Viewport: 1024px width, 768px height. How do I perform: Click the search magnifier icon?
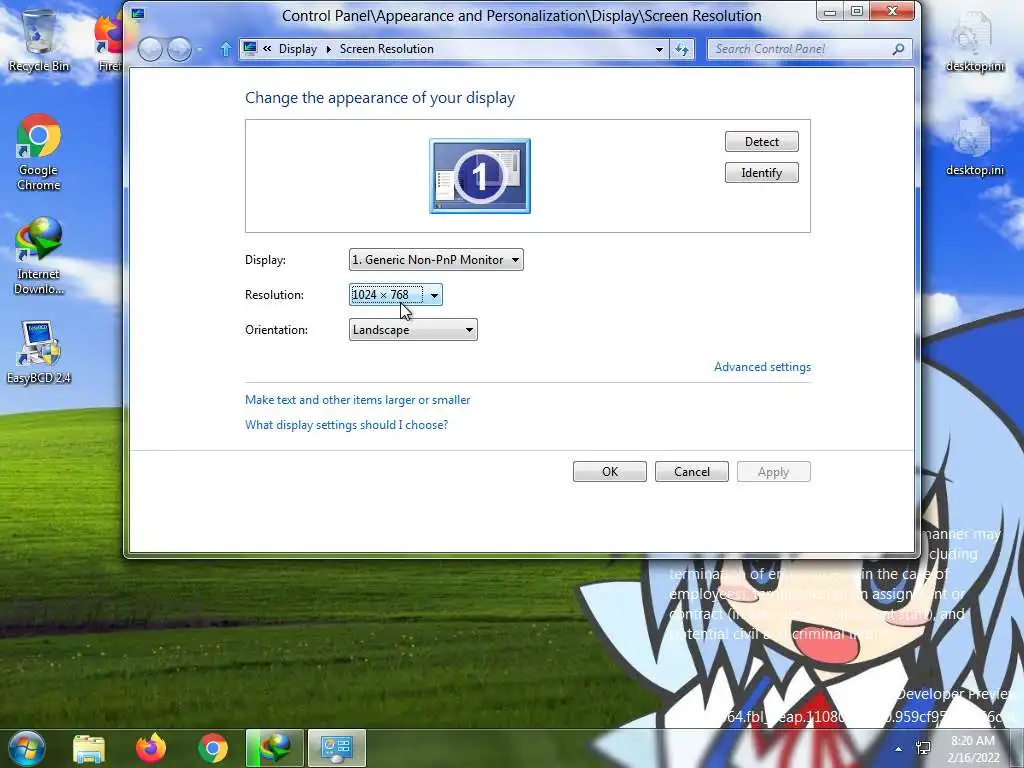pos(899,49)
